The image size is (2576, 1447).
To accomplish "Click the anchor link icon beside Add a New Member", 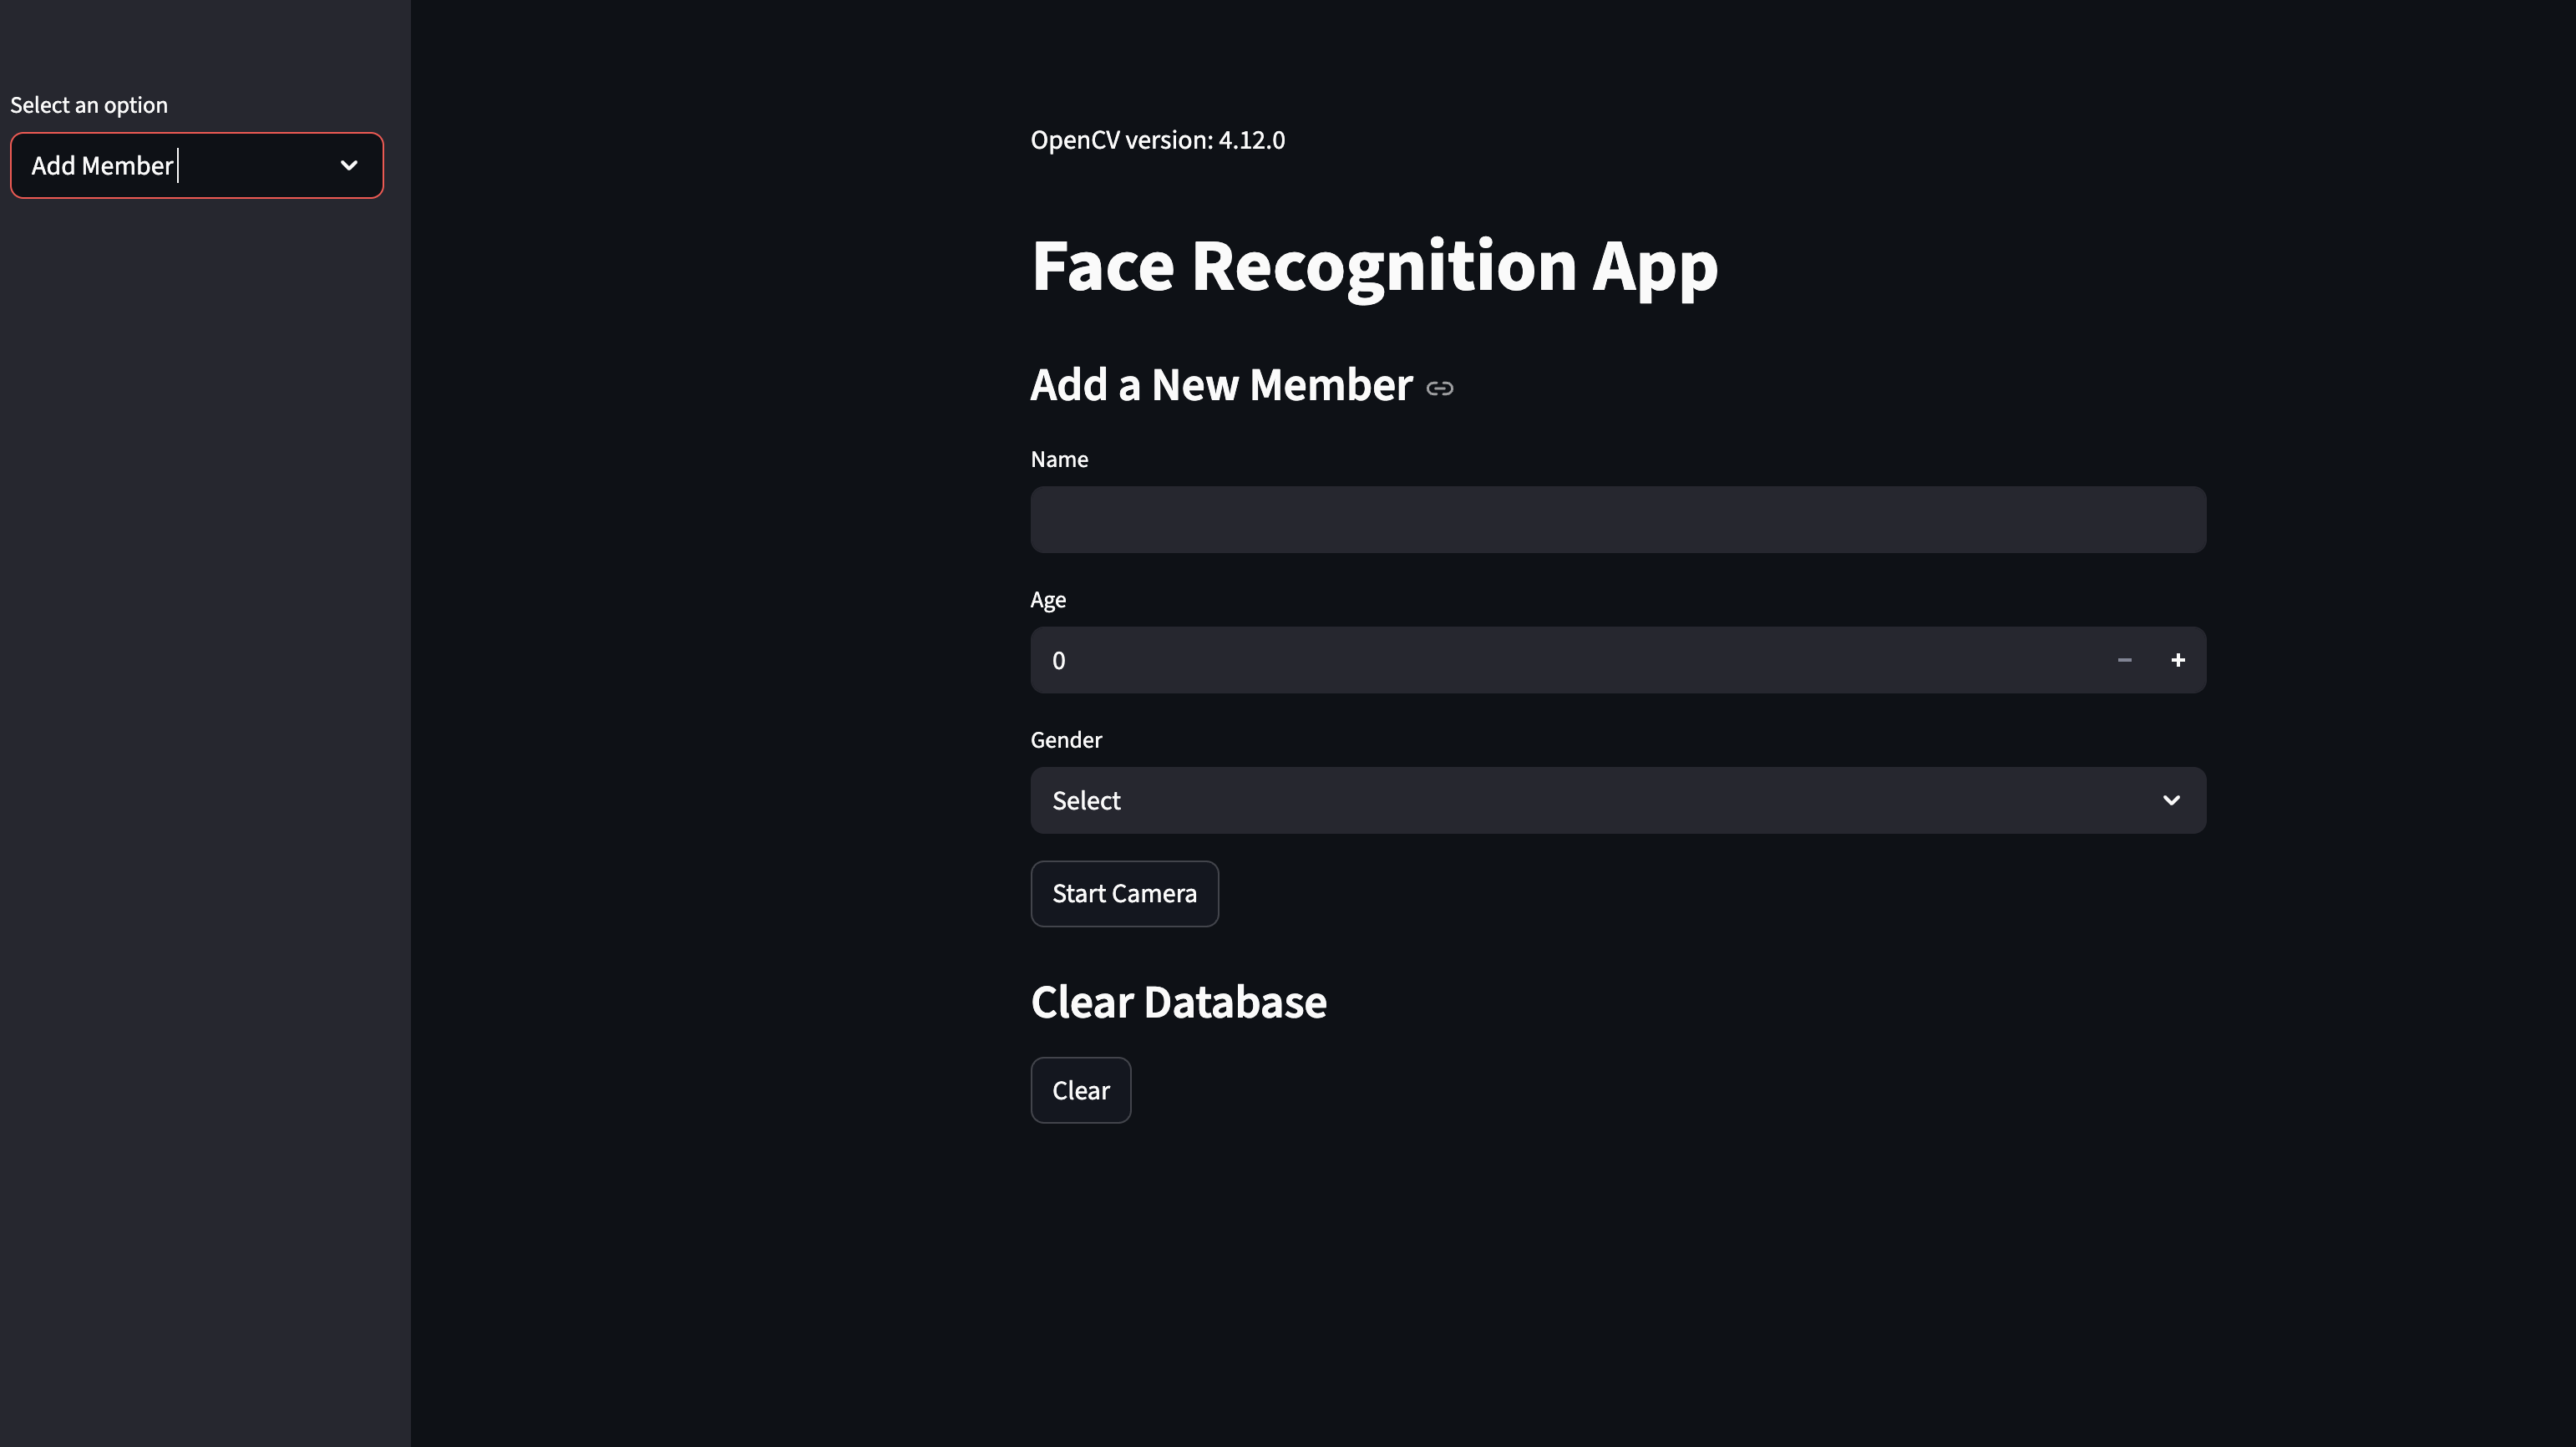I will (x=1439, y=387).
